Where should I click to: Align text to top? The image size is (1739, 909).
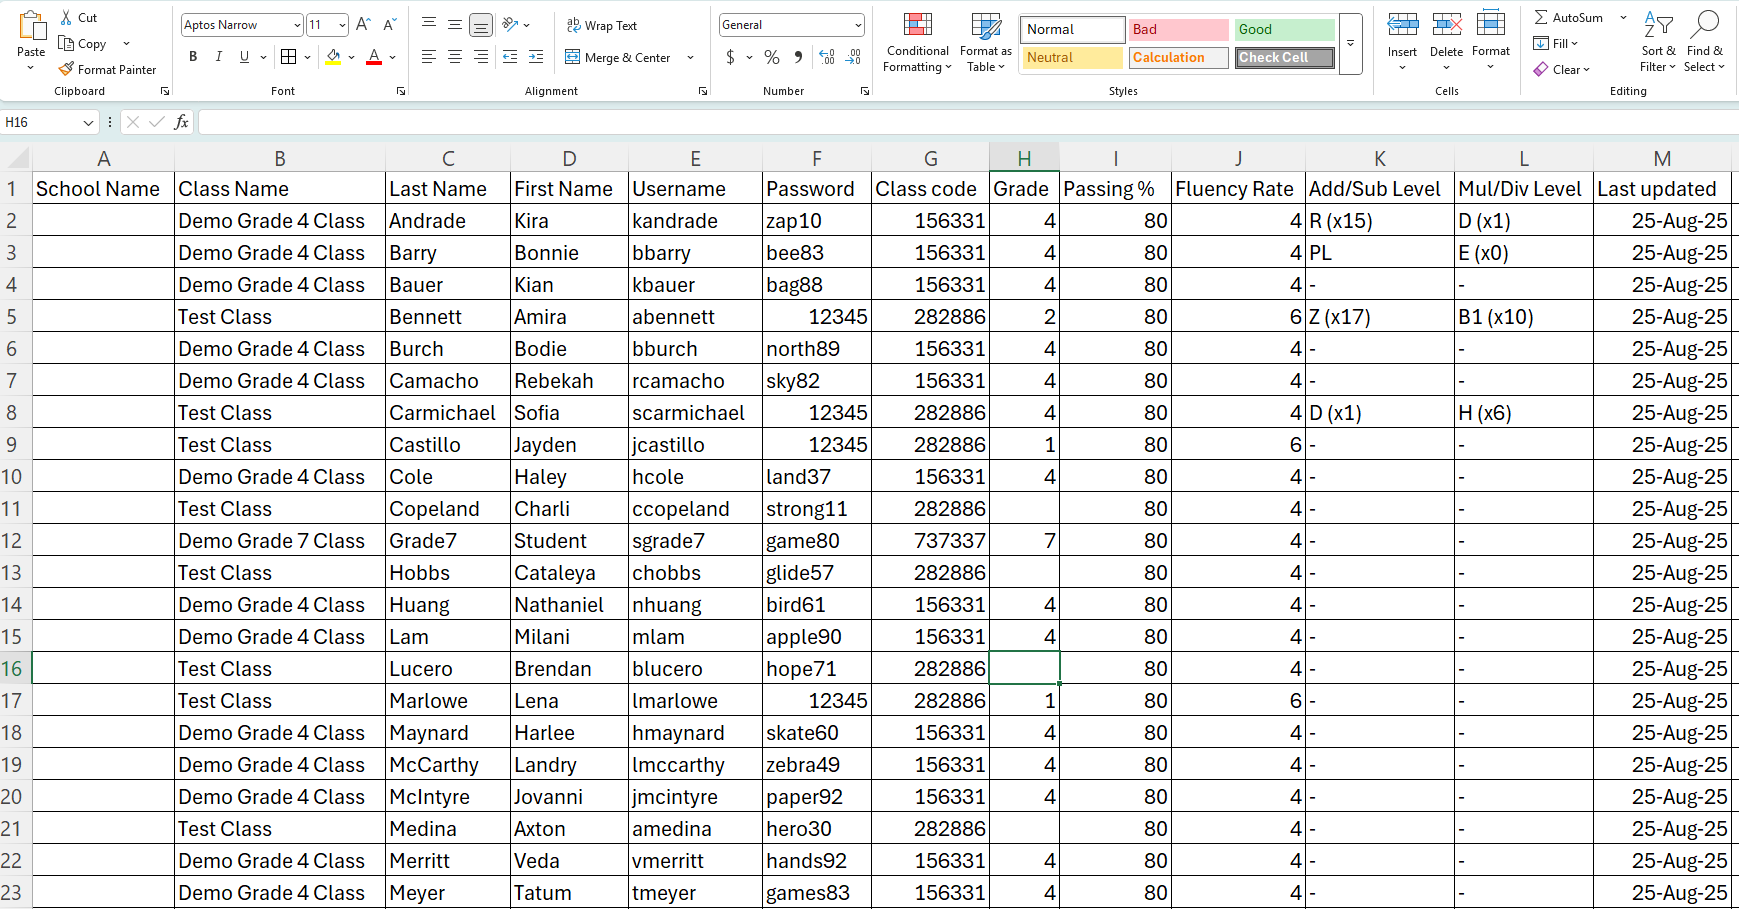click(x=429, y=24)
